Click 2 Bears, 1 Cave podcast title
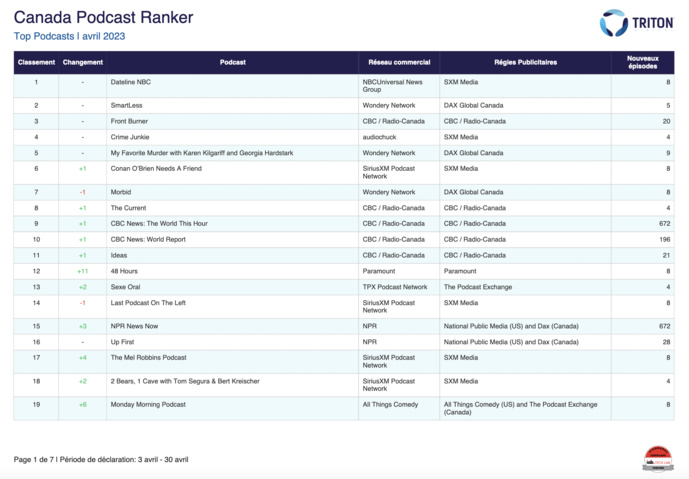689x479 pixels. (x=185, y=381)
